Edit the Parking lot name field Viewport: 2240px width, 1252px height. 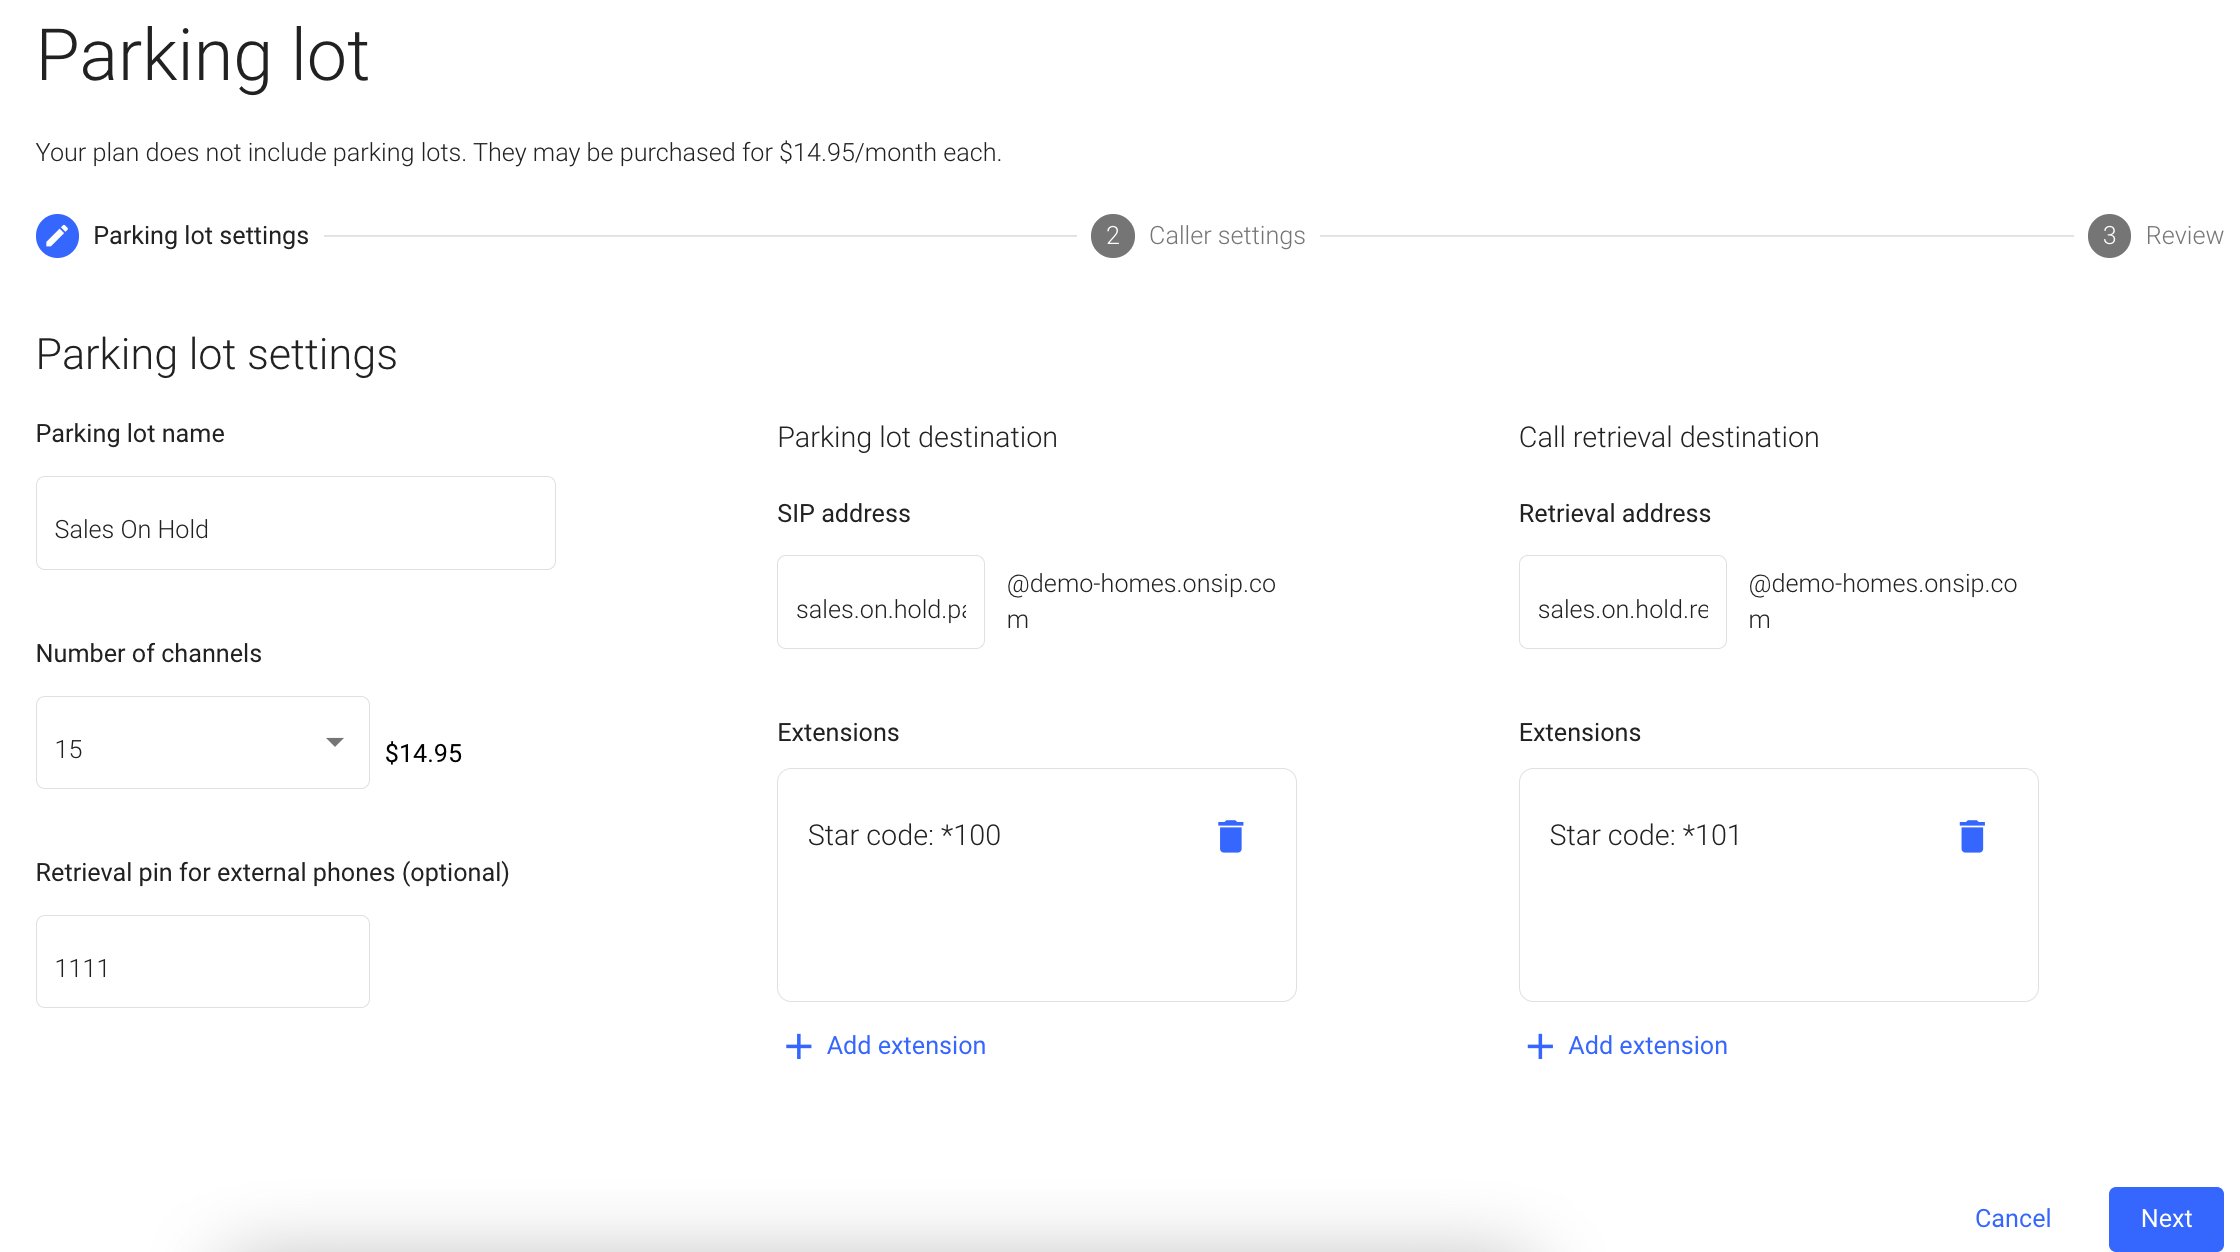295,529
